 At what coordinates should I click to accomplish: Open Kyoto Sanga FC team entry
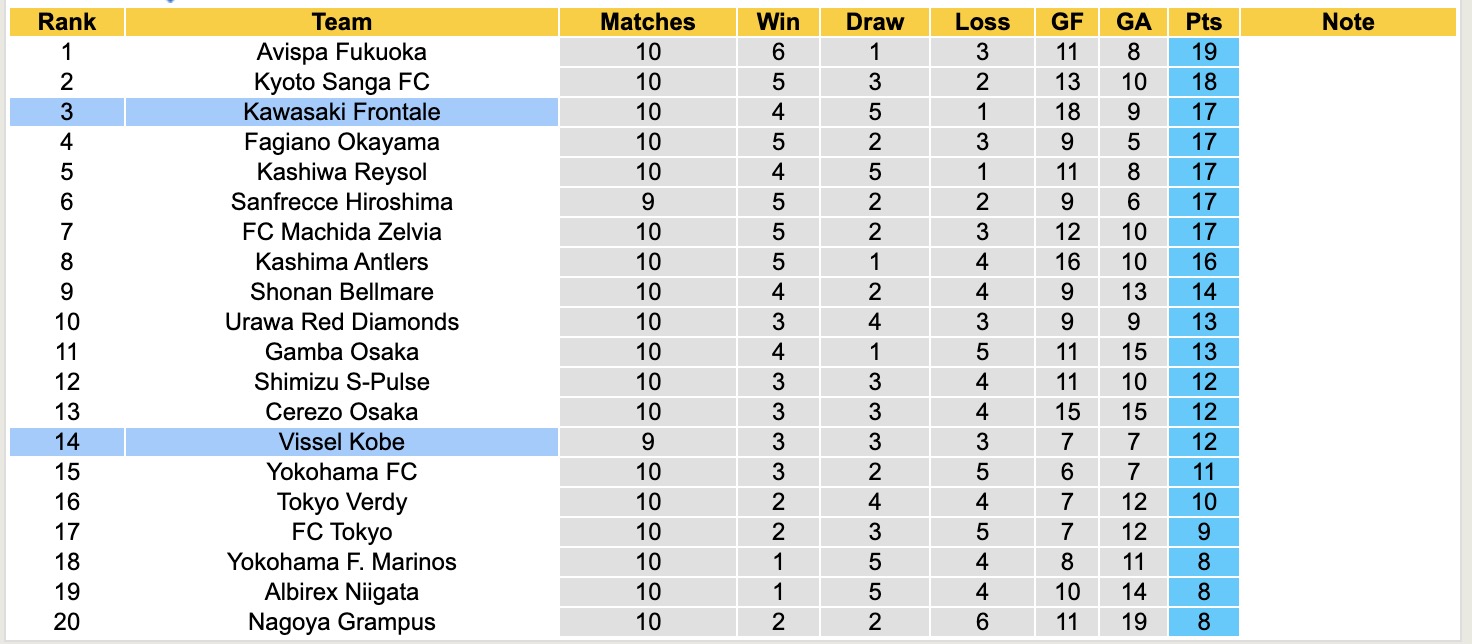(341, 82)
